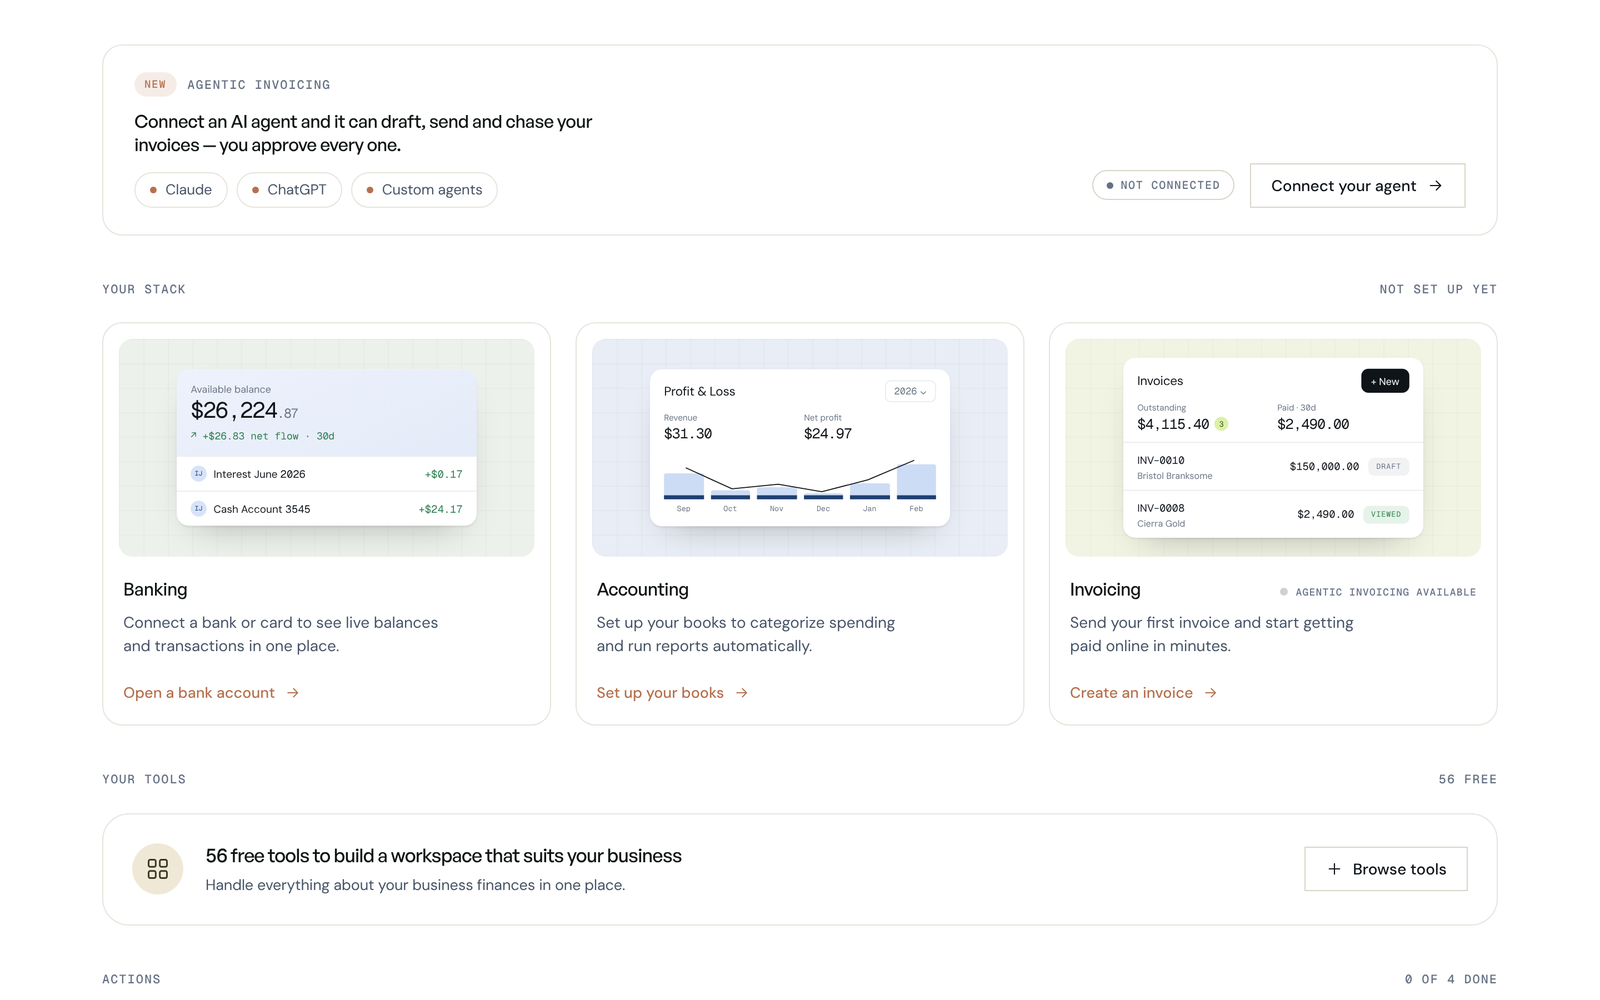The image size is (1600, 1000).
Task: Follow the Set up your books link
Action: pos(672,693)
